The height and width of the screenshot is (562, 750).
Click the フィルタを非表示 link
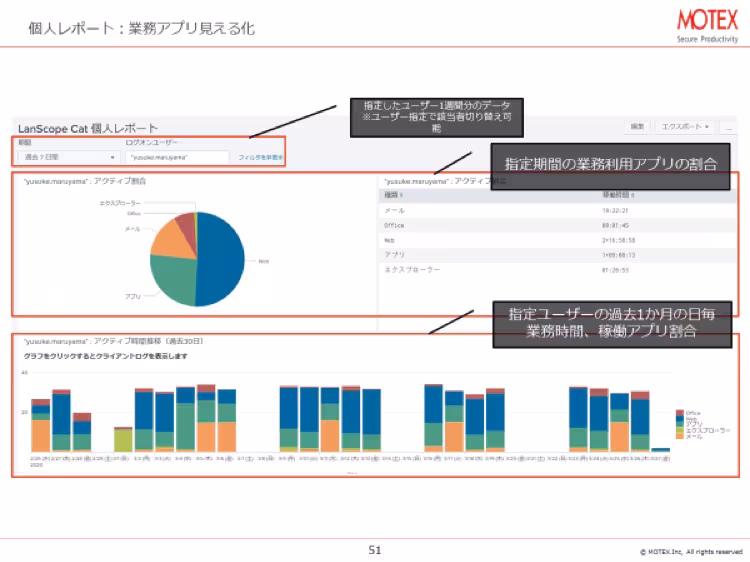tap(261, 157)
